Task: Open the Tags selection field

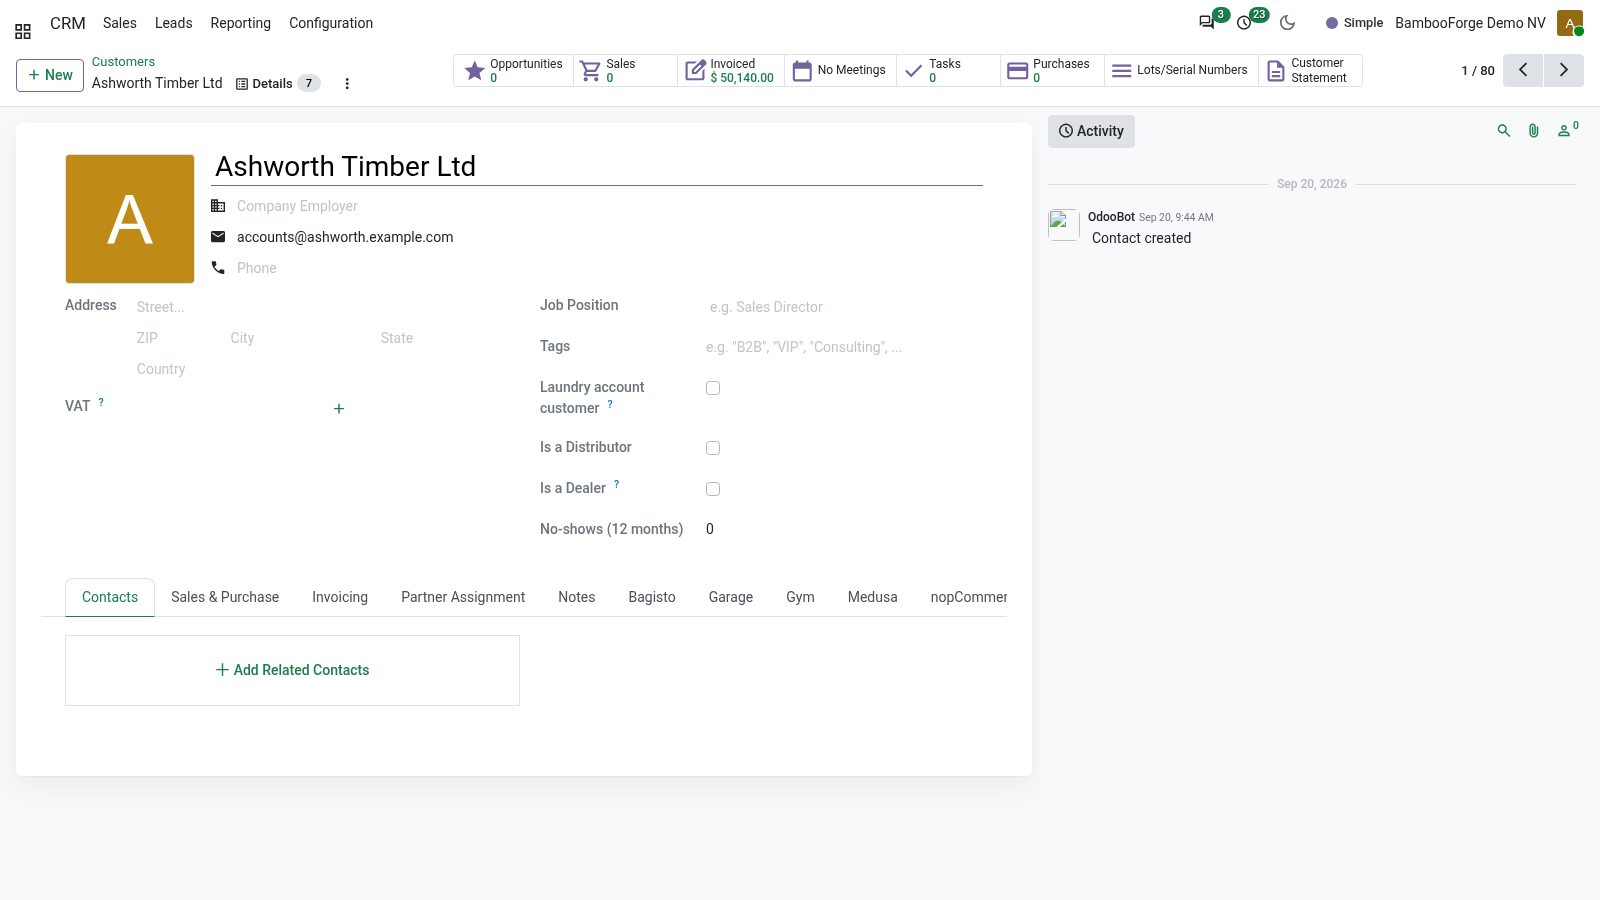Action: coord(844,347)
